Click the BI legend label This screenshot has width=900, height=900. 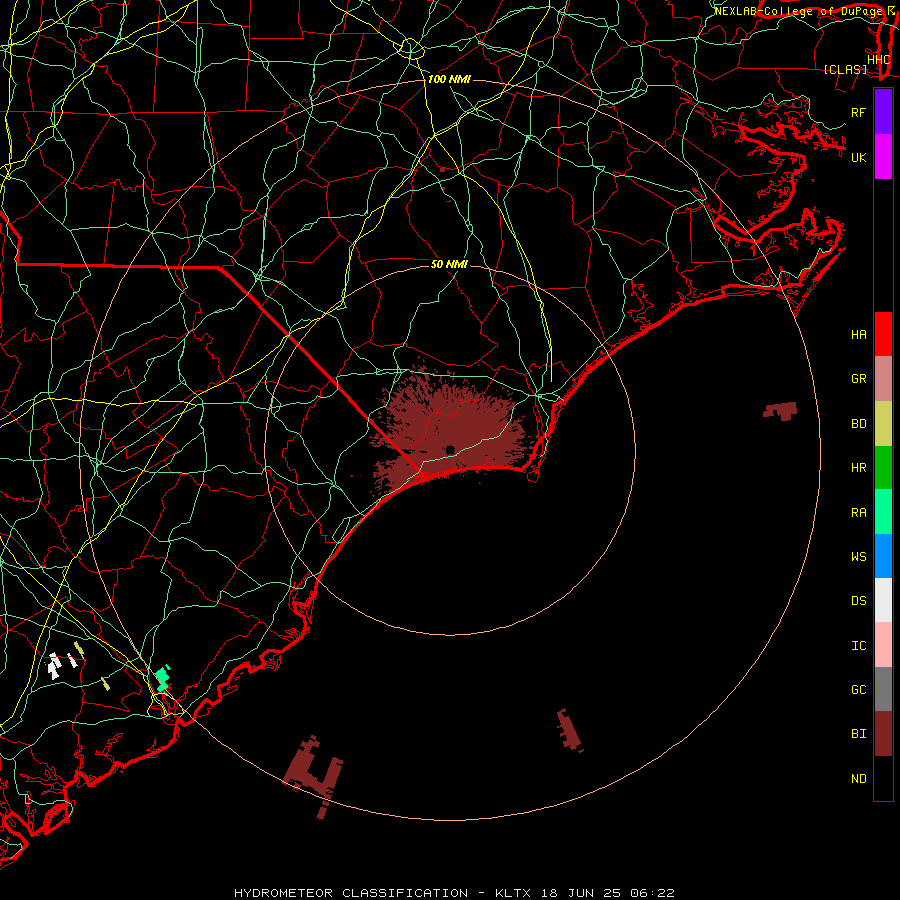pos(858,734)
